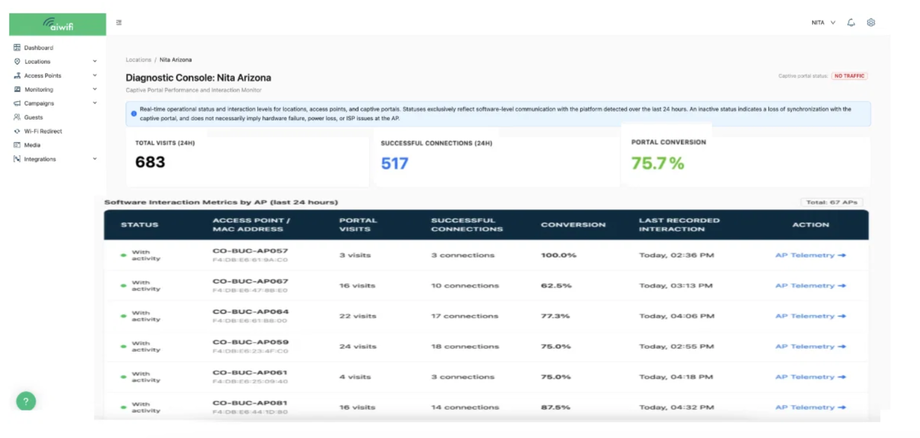Select Integrations in the sidebar
Screen dimensions: 920x438
click(x=40, y=159)
